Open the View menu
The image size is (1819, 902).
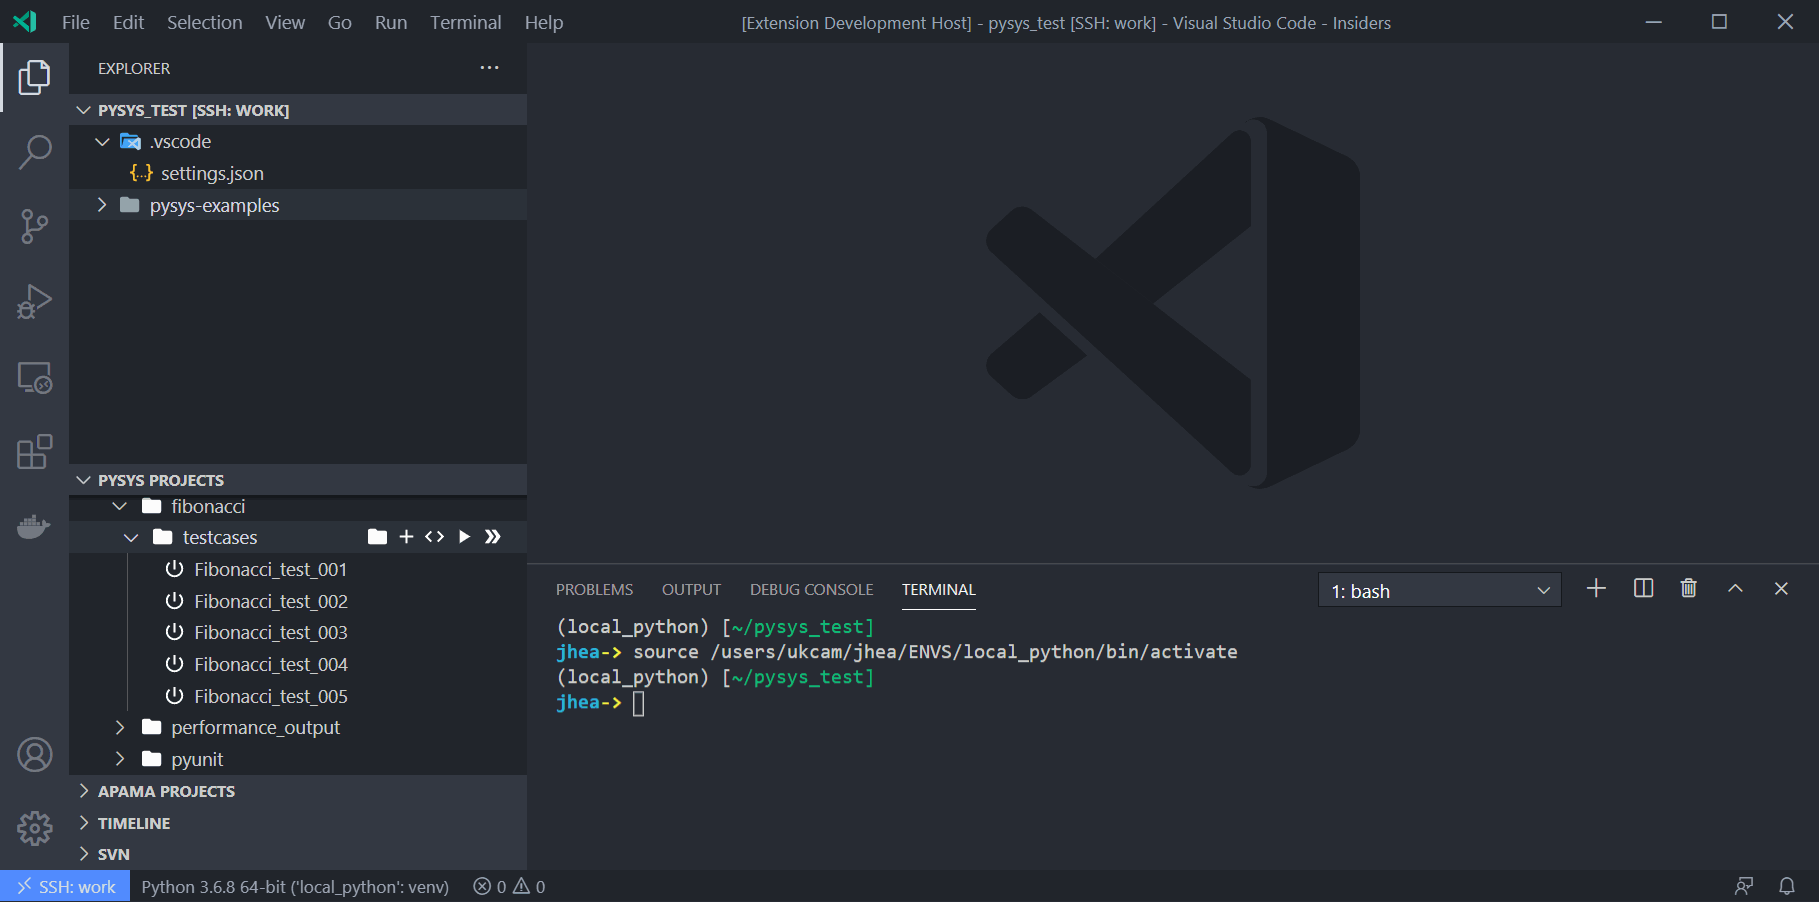point(285,22)
